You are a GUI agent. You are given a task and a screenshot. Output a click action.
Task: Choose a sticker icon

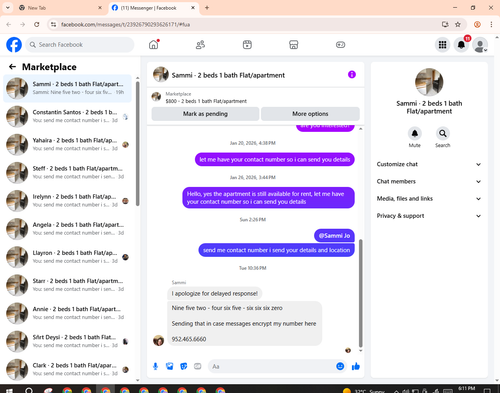[184, 366]
